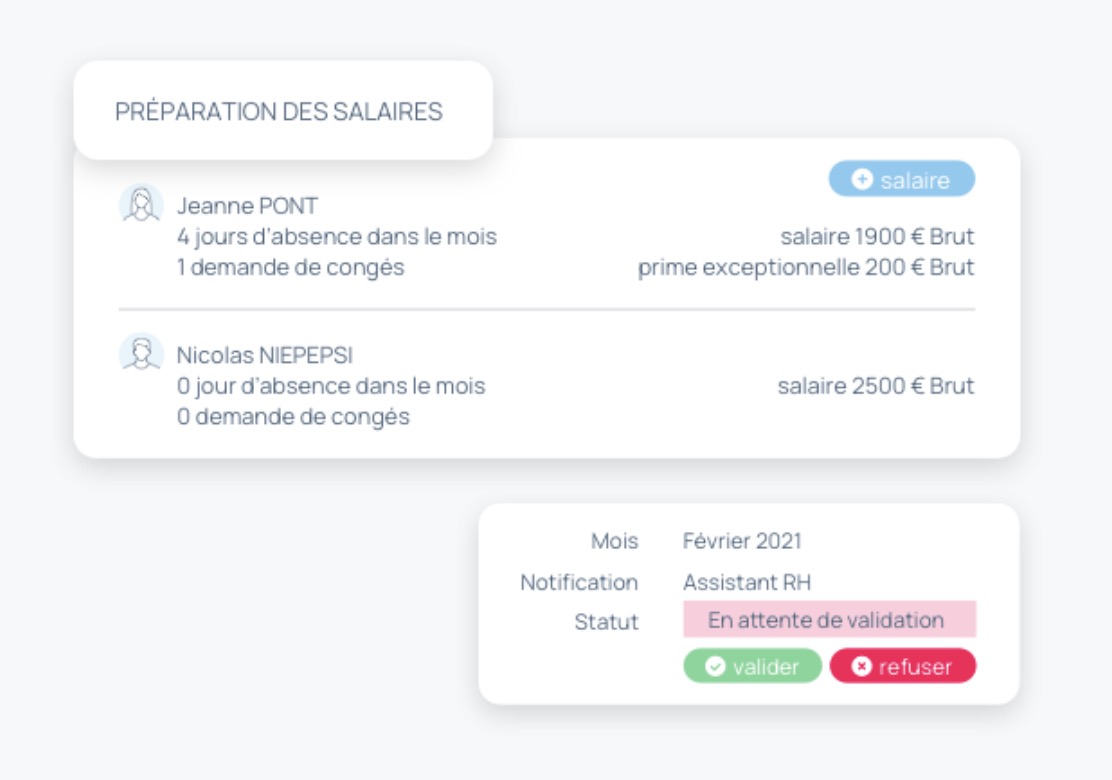Click Jeanne PONT's avatar icon
The height and width of the screenshot is (780, 1112).
coord(141,205)
